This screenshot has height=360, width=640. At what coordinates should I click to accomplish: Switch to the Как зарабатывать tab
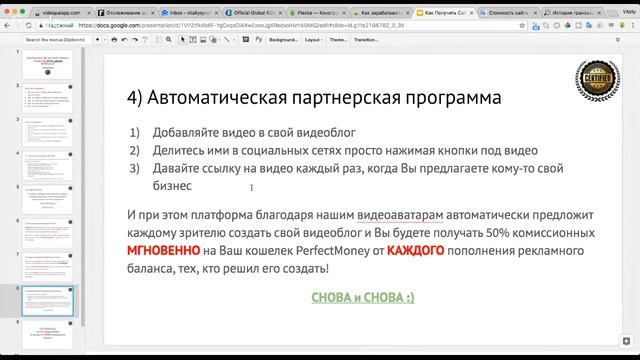pos(381,13)
